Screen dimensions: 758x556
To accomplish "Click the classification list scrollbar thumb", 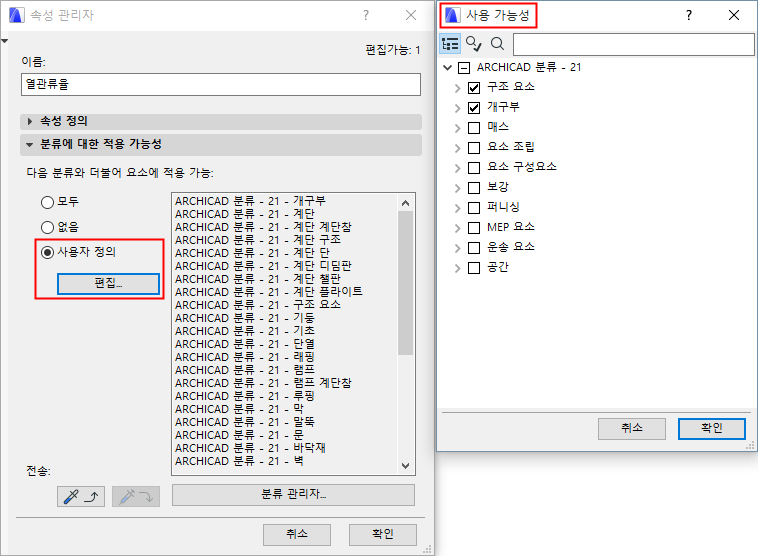I will click(406, 283).
